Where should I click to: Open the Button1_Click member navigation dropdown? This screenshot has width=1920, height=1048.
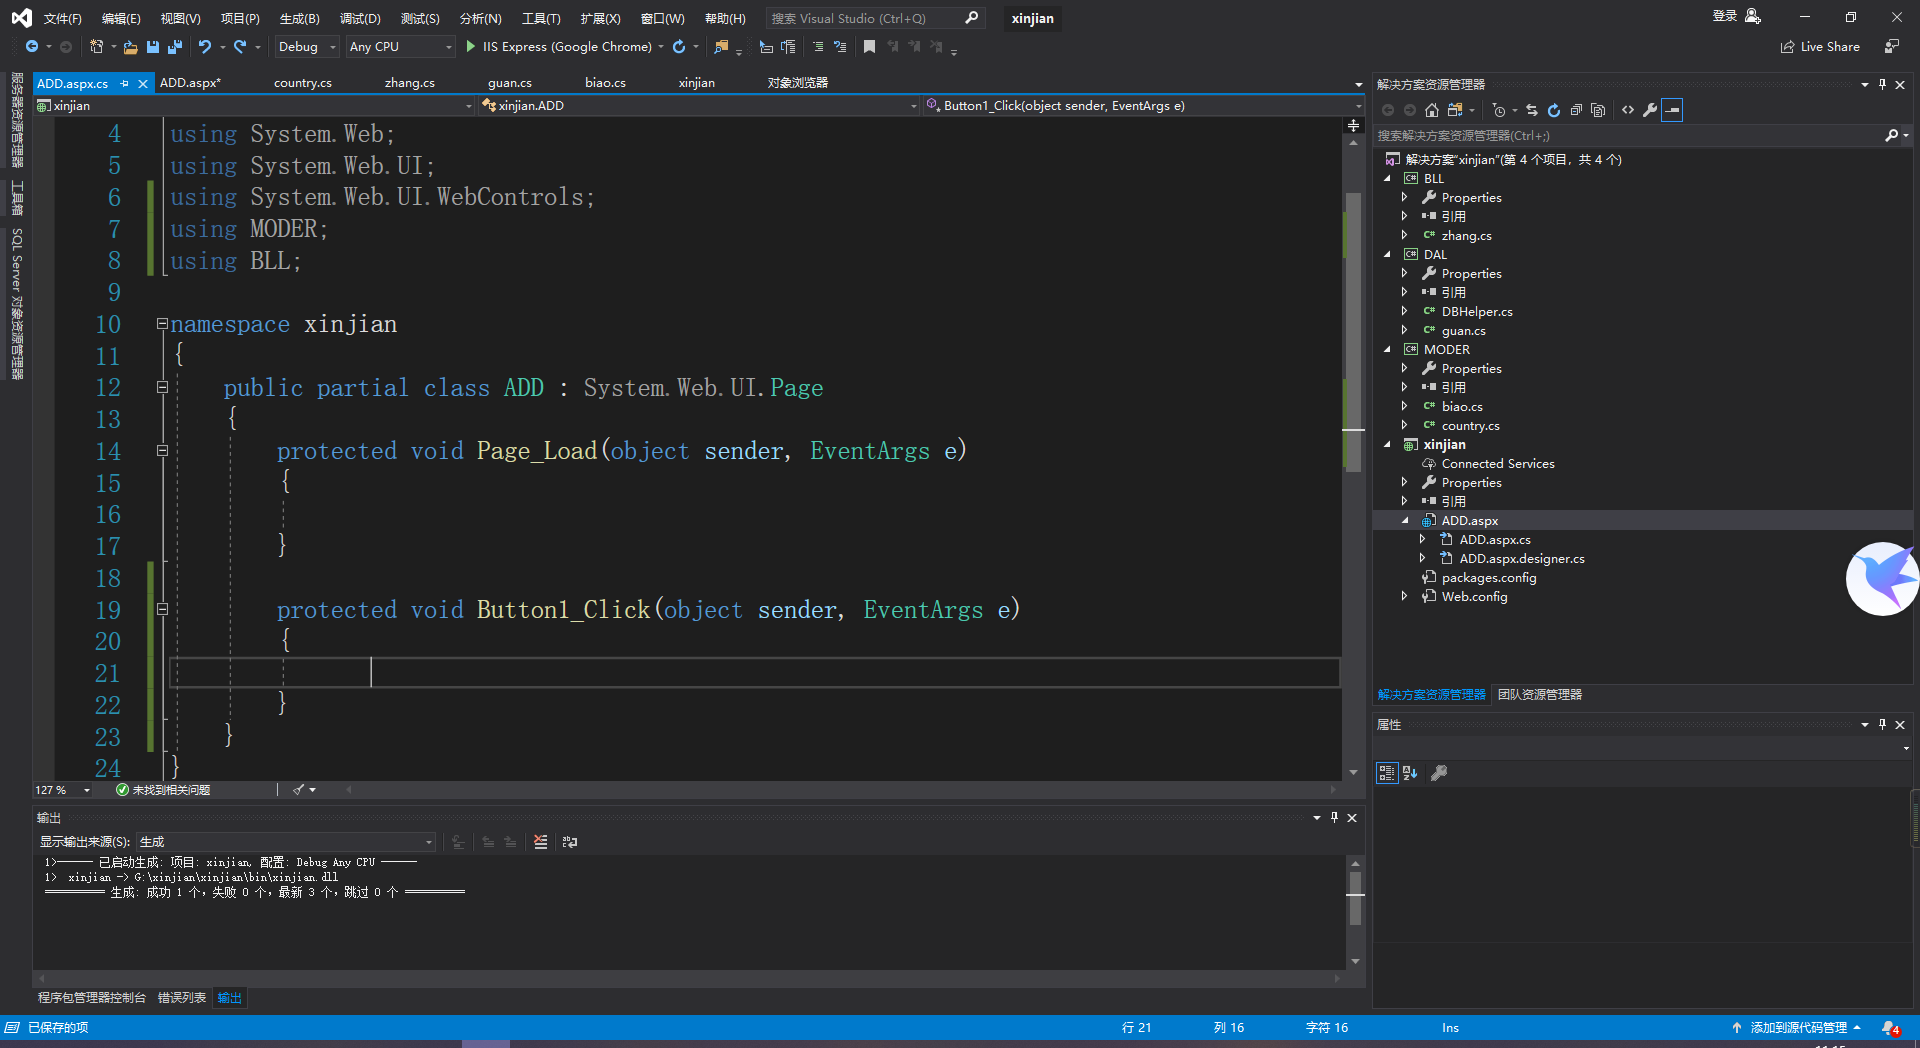tap(1143, 105)
